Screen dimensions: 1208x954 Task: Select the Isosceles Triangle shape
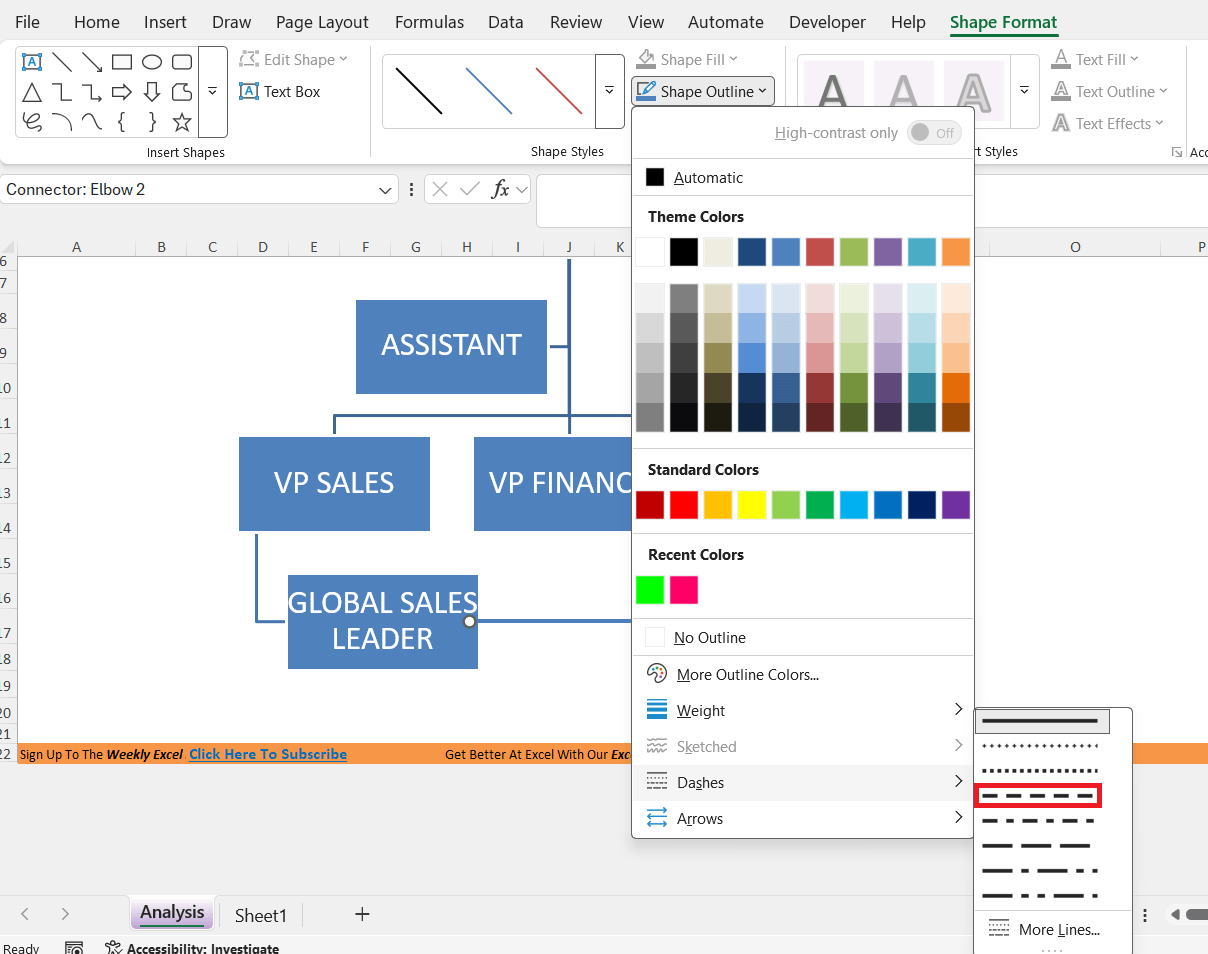pyautogui.click(x=32, y=92)
